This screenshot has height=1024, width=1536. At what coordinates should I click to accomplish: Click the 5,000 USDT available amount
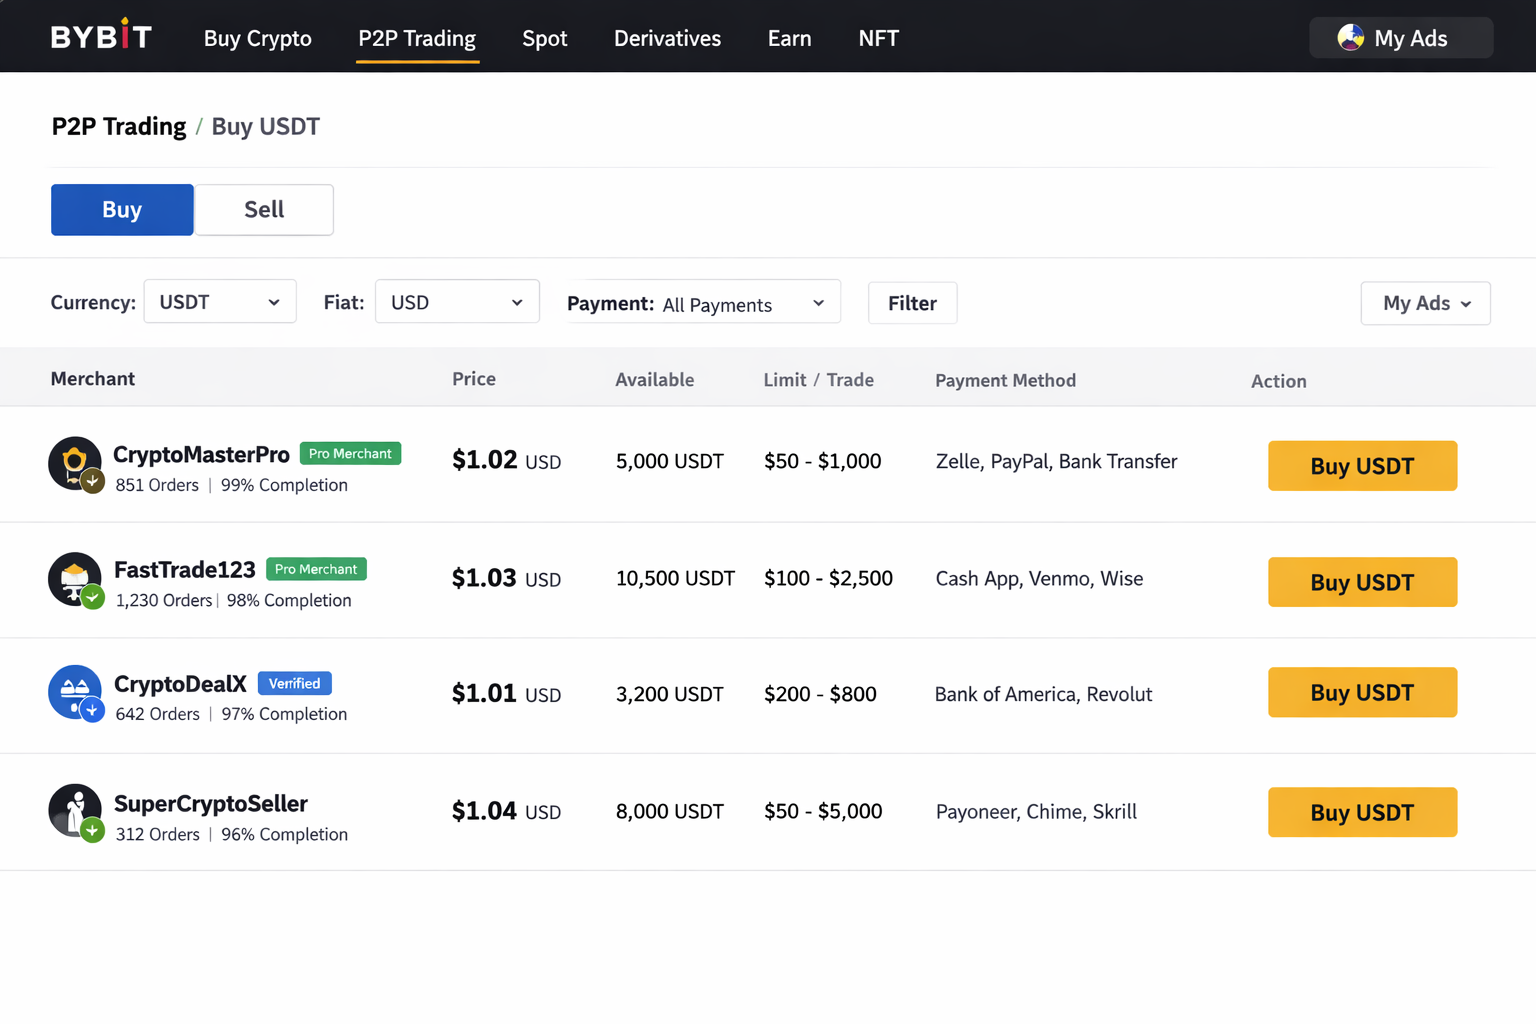[670, 461]
